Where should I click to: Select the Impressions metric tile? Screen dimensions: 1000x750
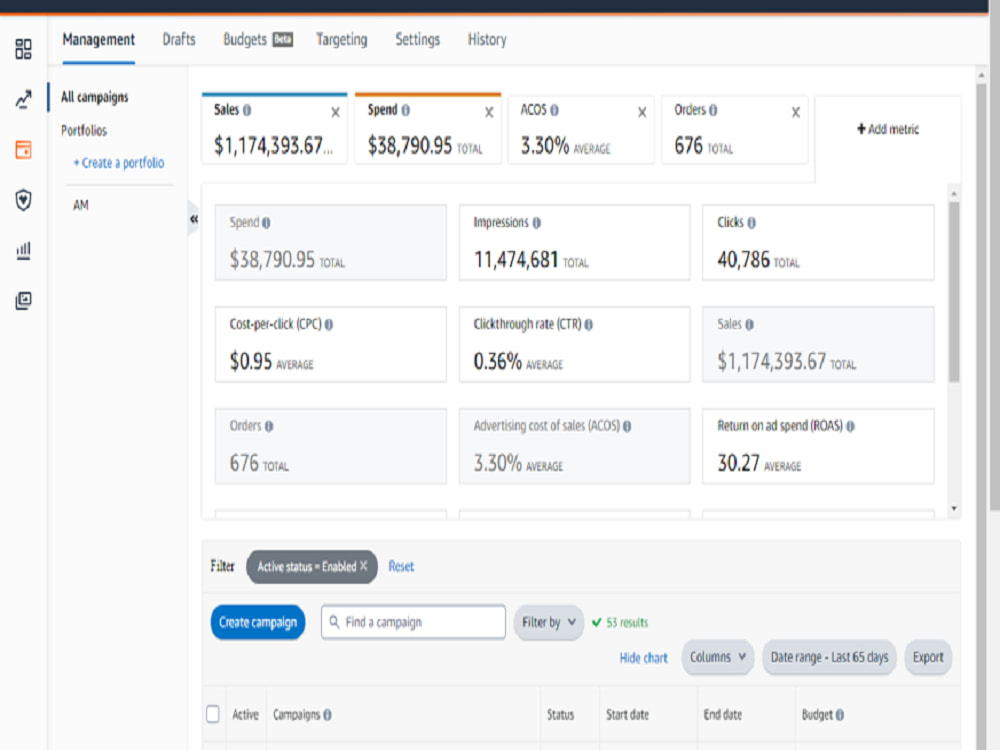click(574, 242)
